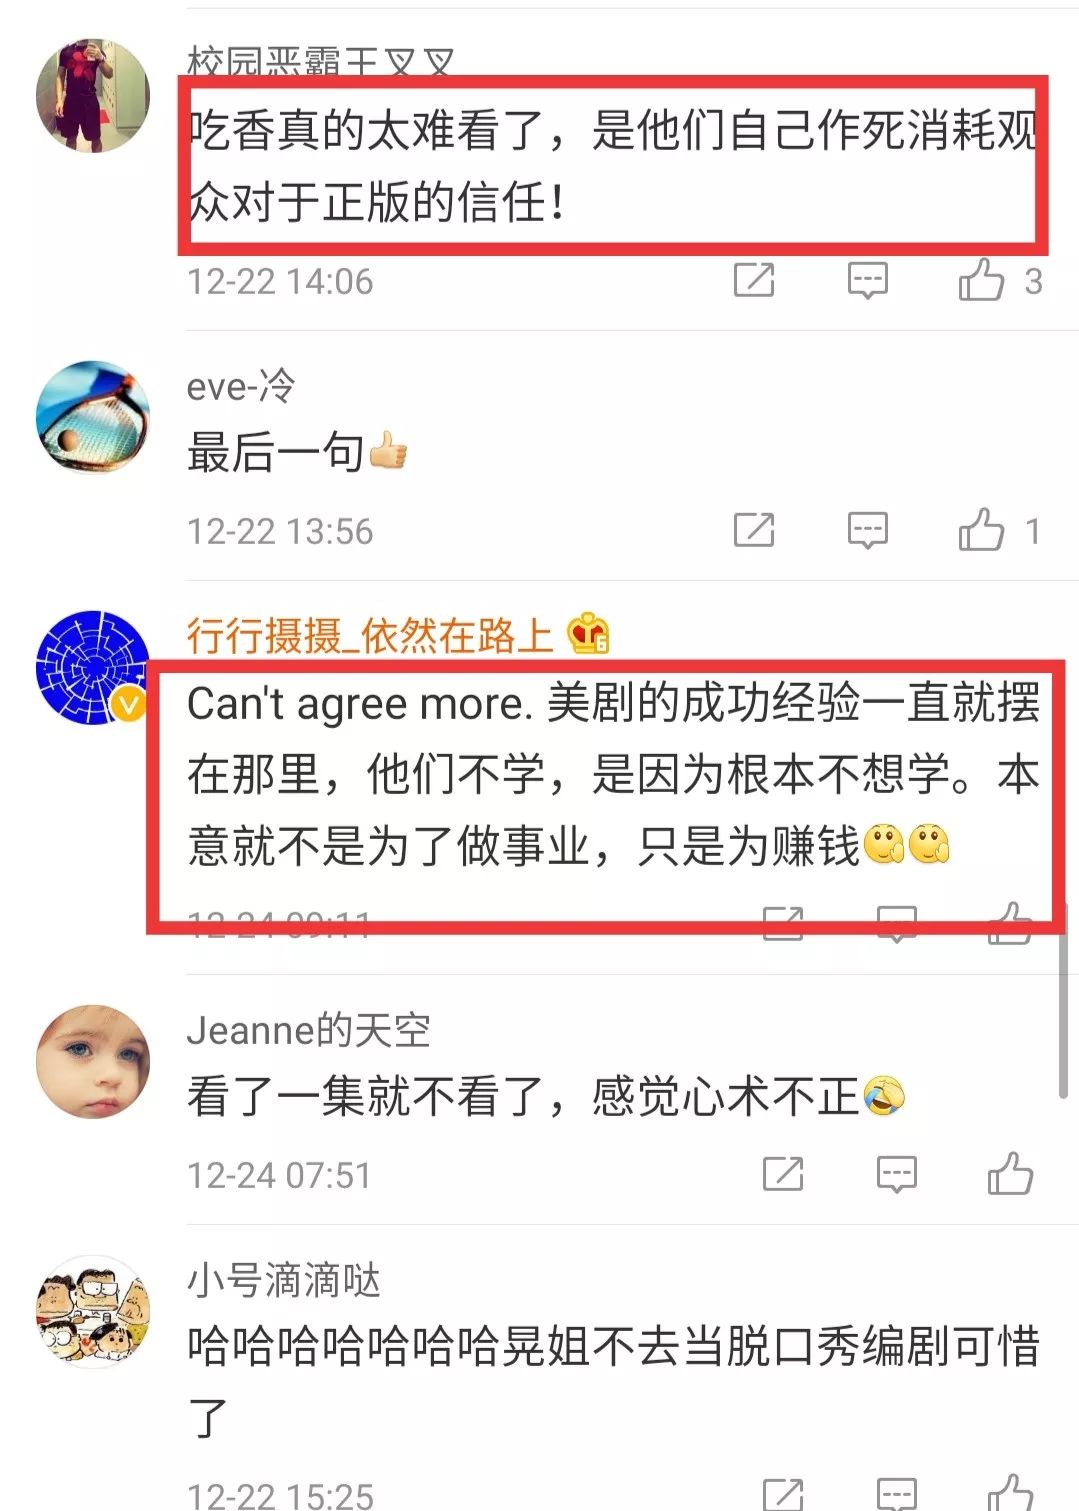Reply to Jeanne的天空's comment
The width and height of the screenshot is (1079, 1511).
[x=896, y=1175]
